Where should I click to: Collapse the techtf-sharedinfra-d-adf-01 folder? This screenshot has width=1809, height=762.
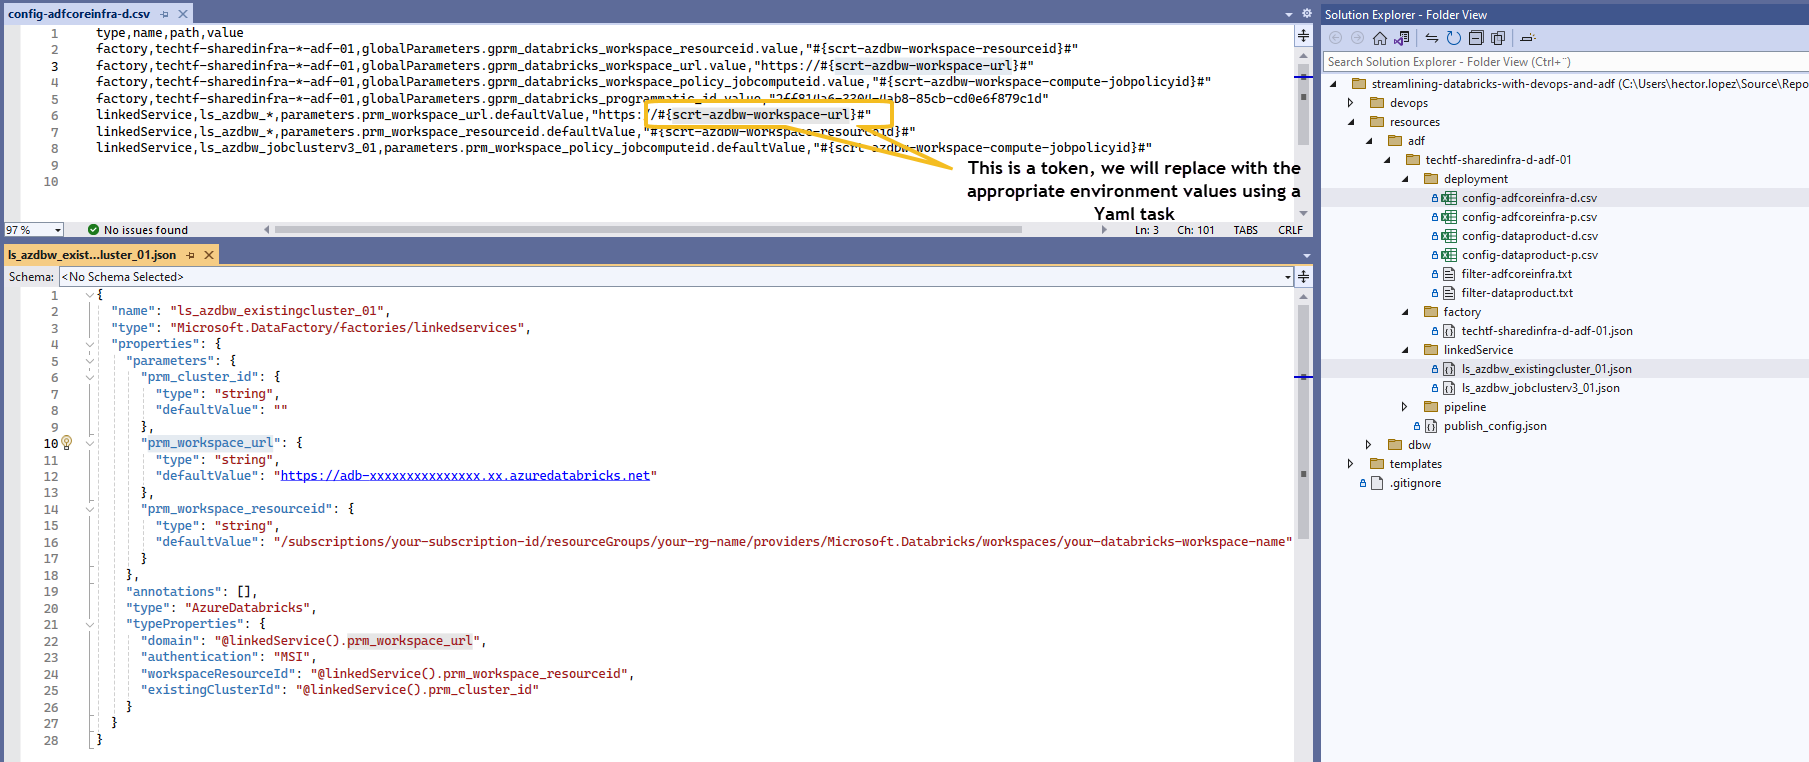1387,160
